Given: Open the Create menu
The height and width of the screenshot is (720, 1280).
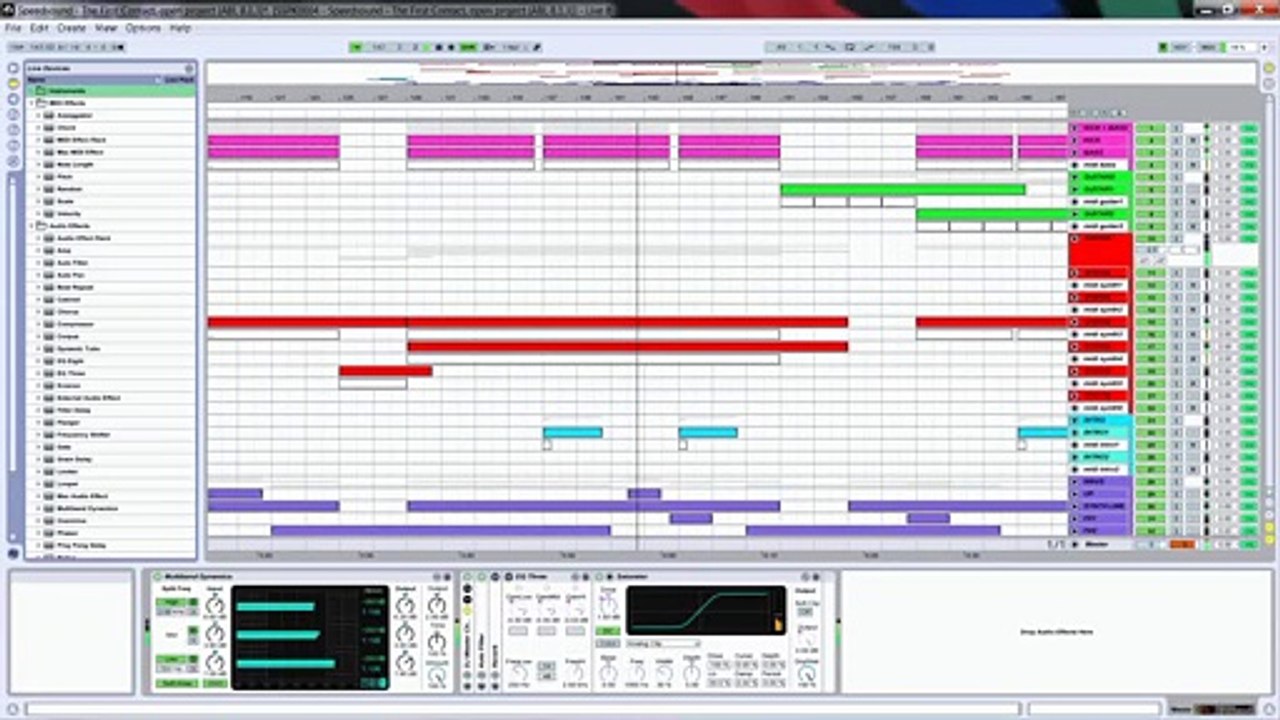Looking at the screenshot, I should tap(71, 28).
